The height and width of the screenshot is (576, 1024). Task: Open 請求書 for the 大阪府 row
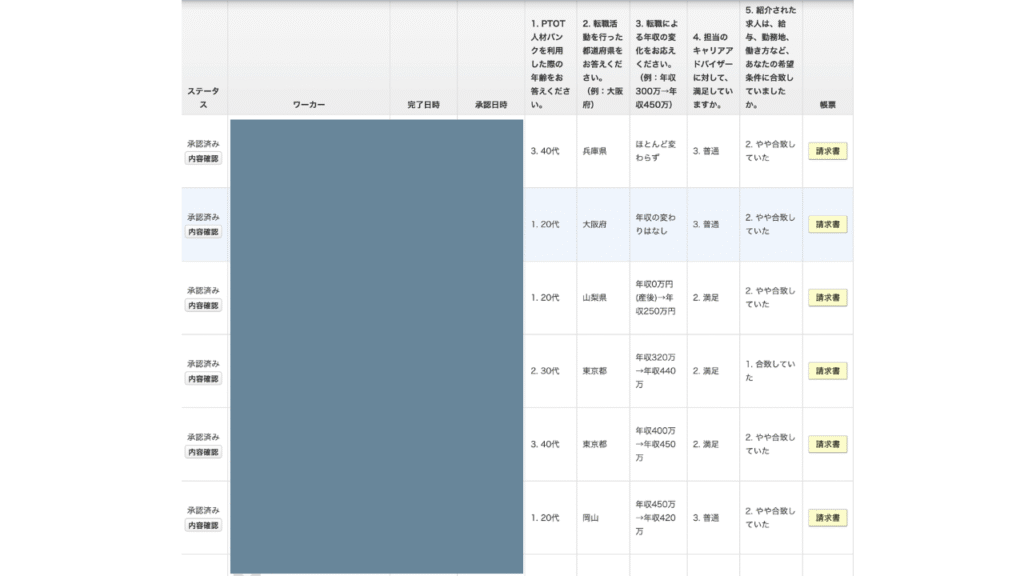coord(827,224)
